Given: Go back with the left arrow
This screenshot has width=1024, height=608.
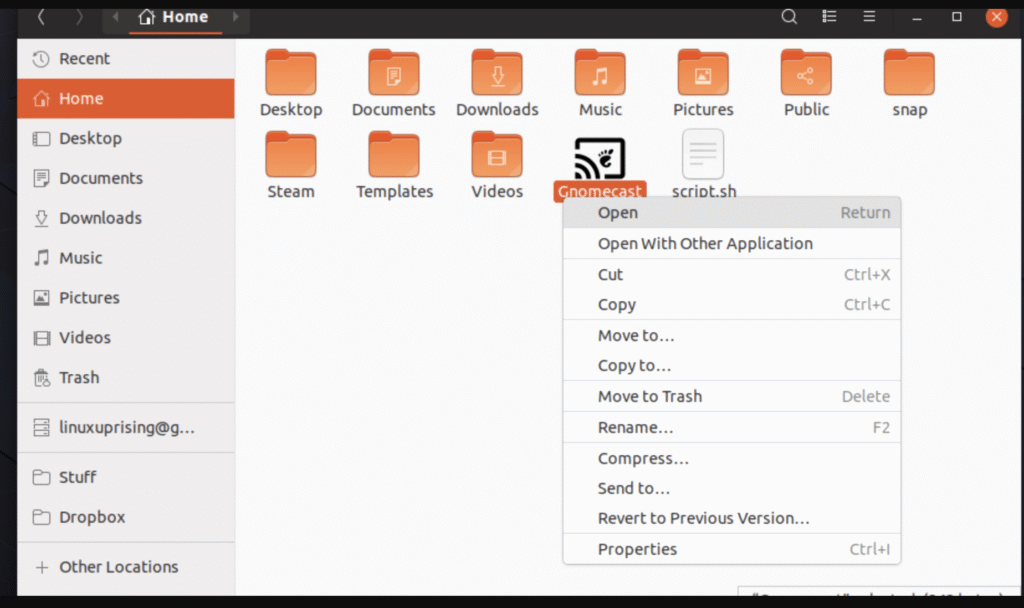Looking at the screenshot, I should pyautogui.click(x=40, y=17).
